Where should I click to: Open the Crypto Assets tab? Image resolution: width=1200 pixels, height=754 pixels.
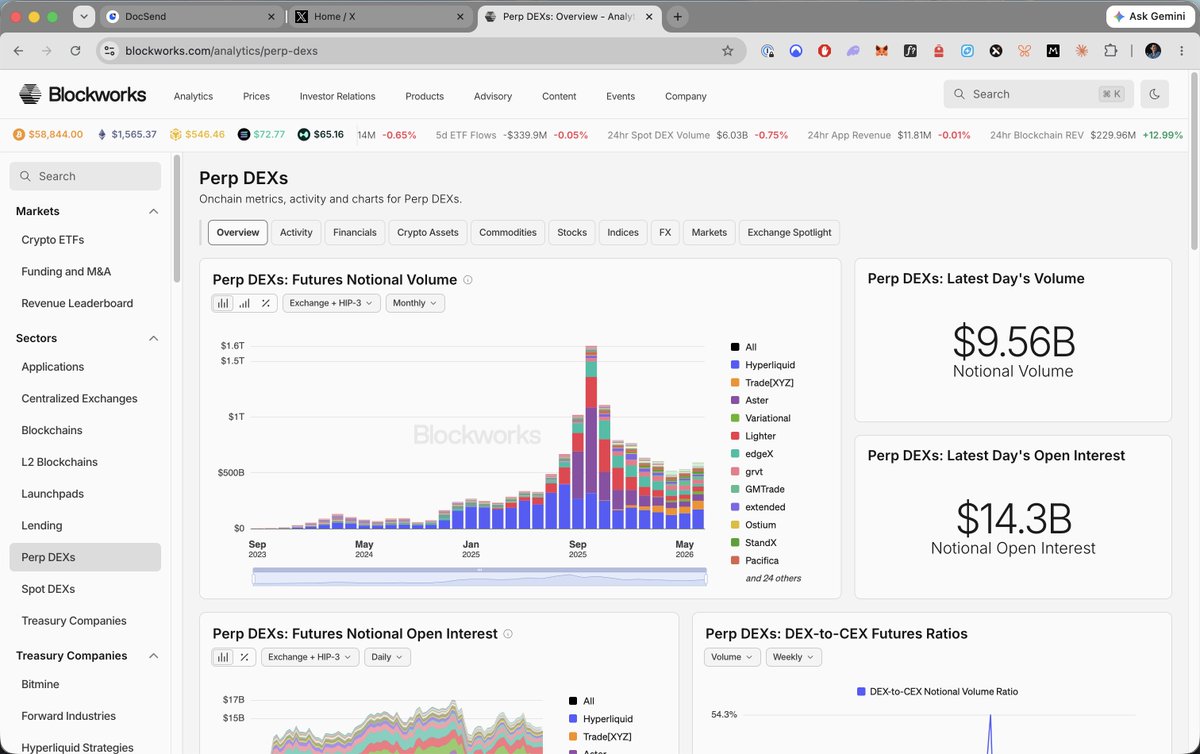click(x=428, y=232)
